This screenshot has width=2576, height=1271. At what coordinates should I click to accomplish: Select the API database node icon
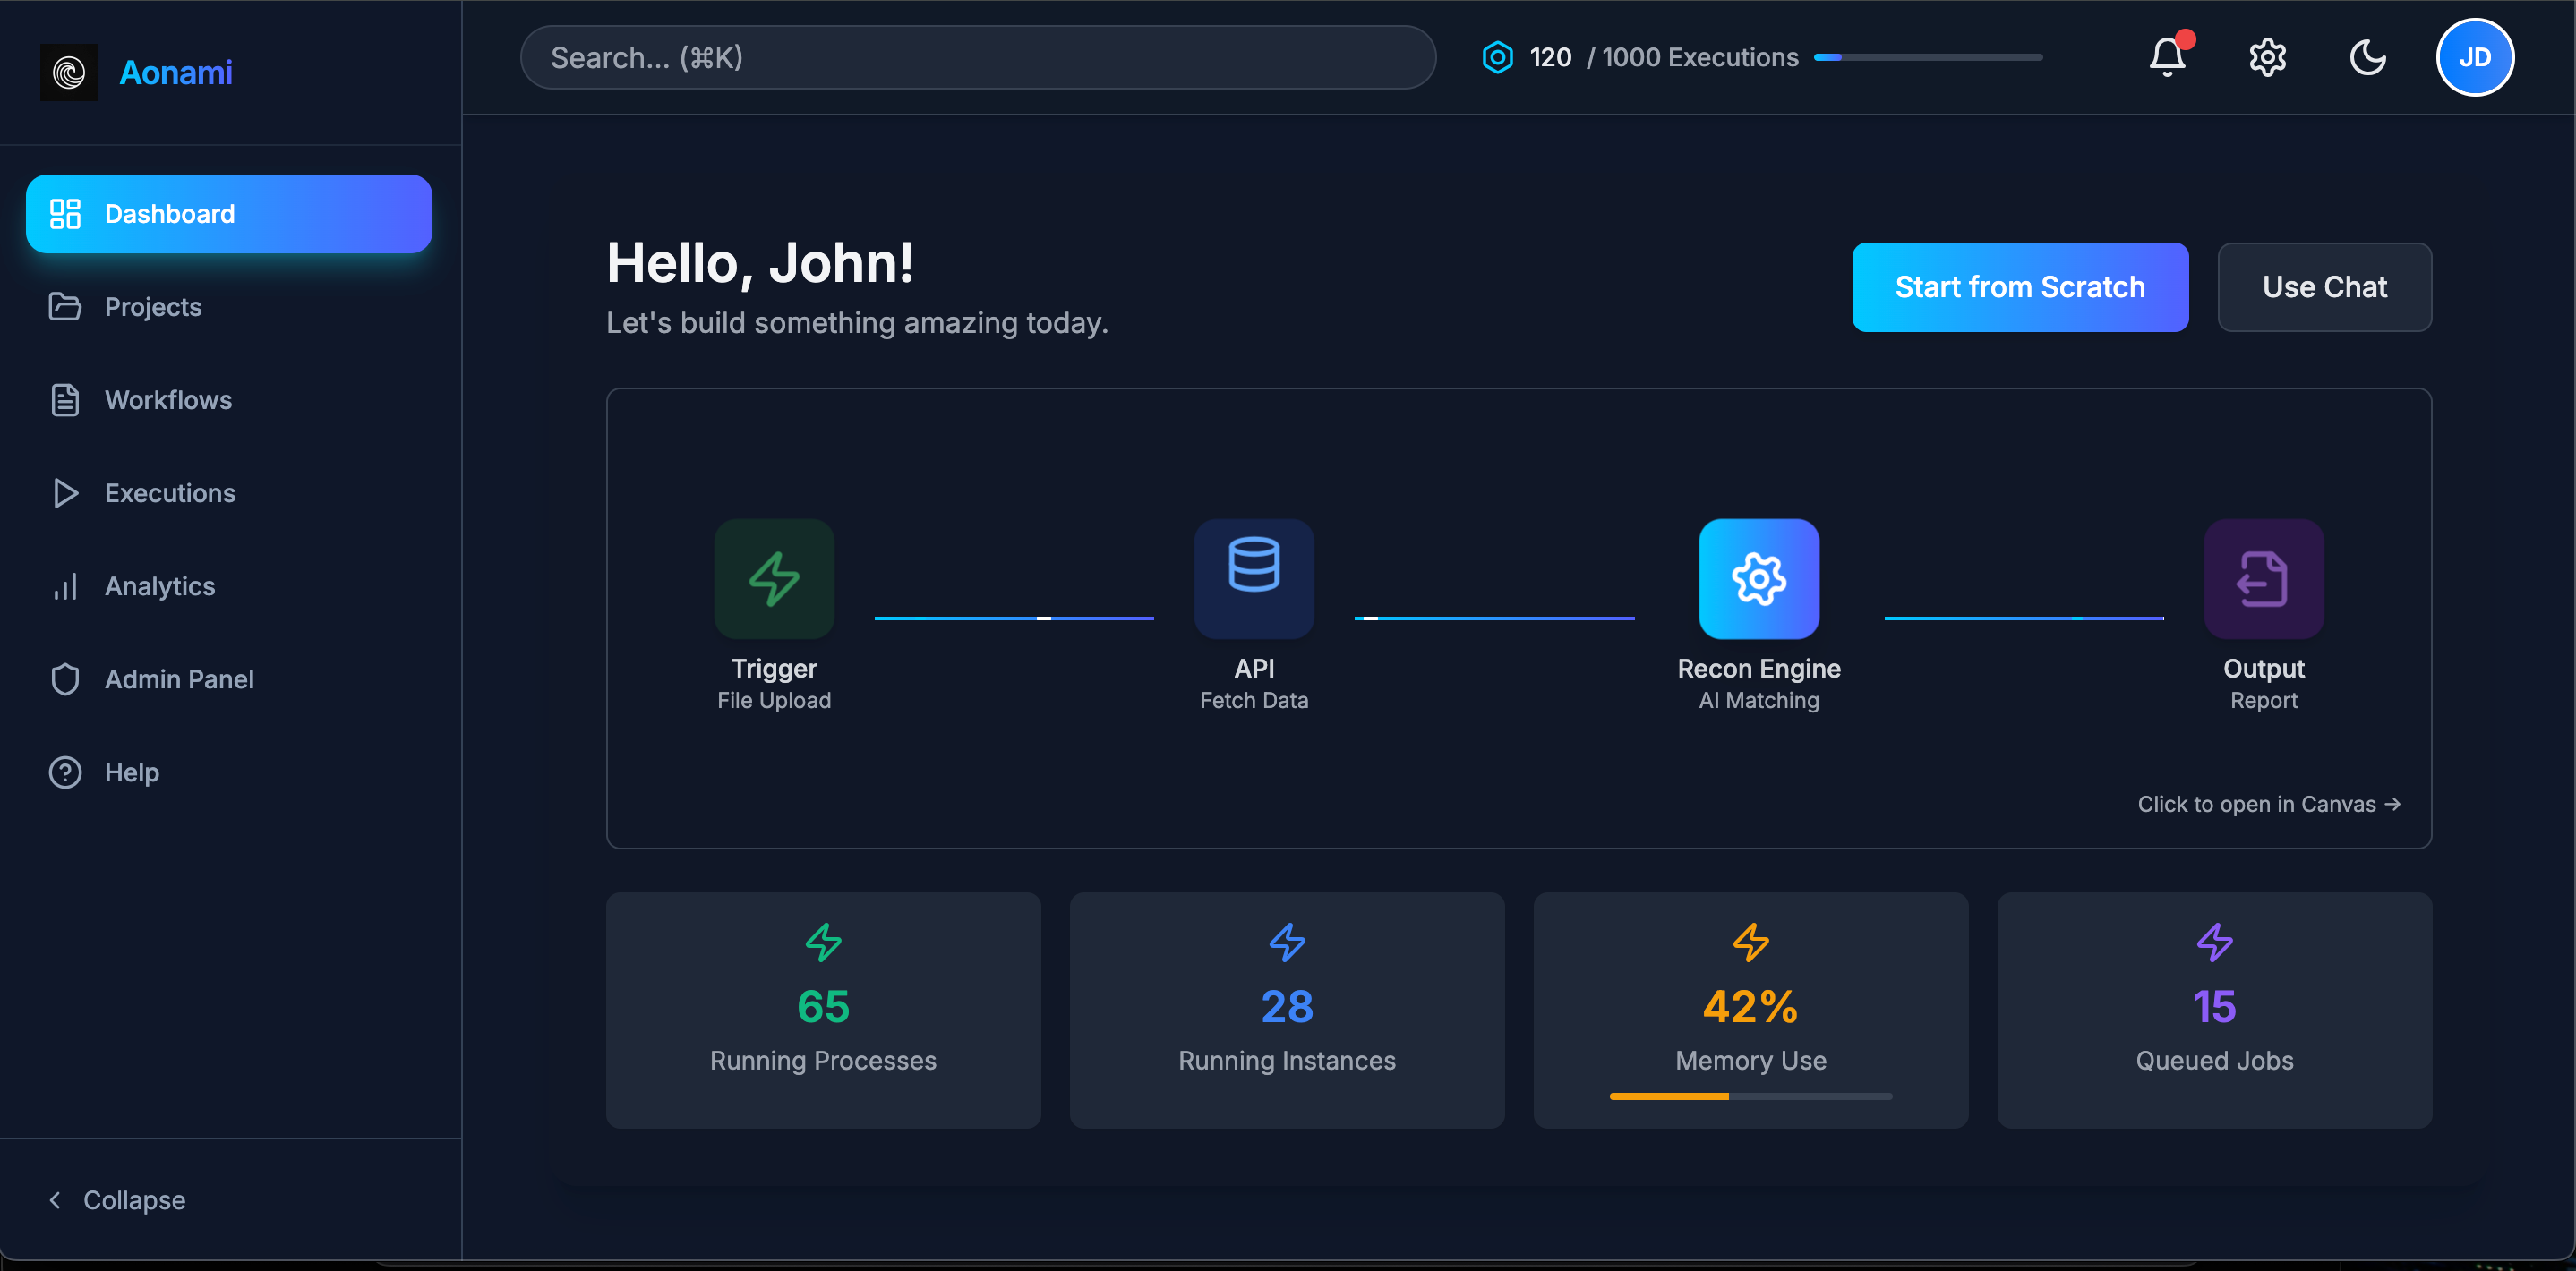point(1254,578)
